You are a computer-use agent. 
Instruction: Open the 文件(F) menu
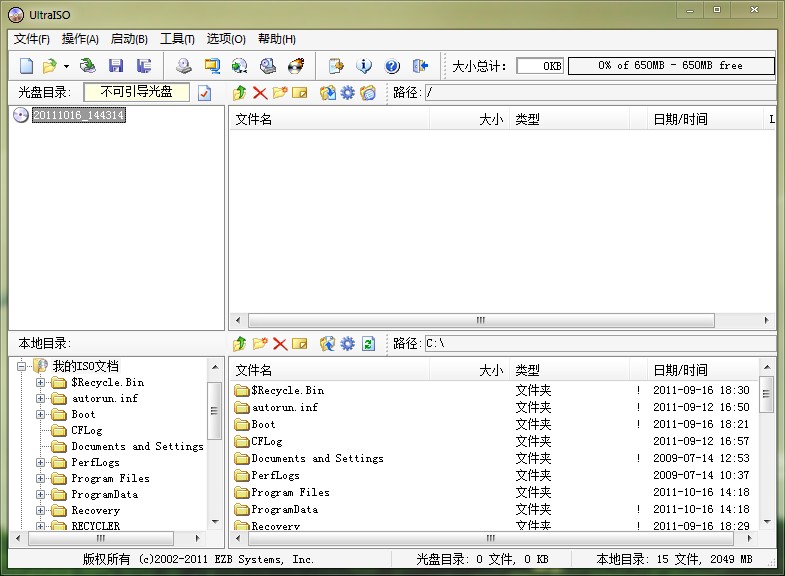point(32,39)
